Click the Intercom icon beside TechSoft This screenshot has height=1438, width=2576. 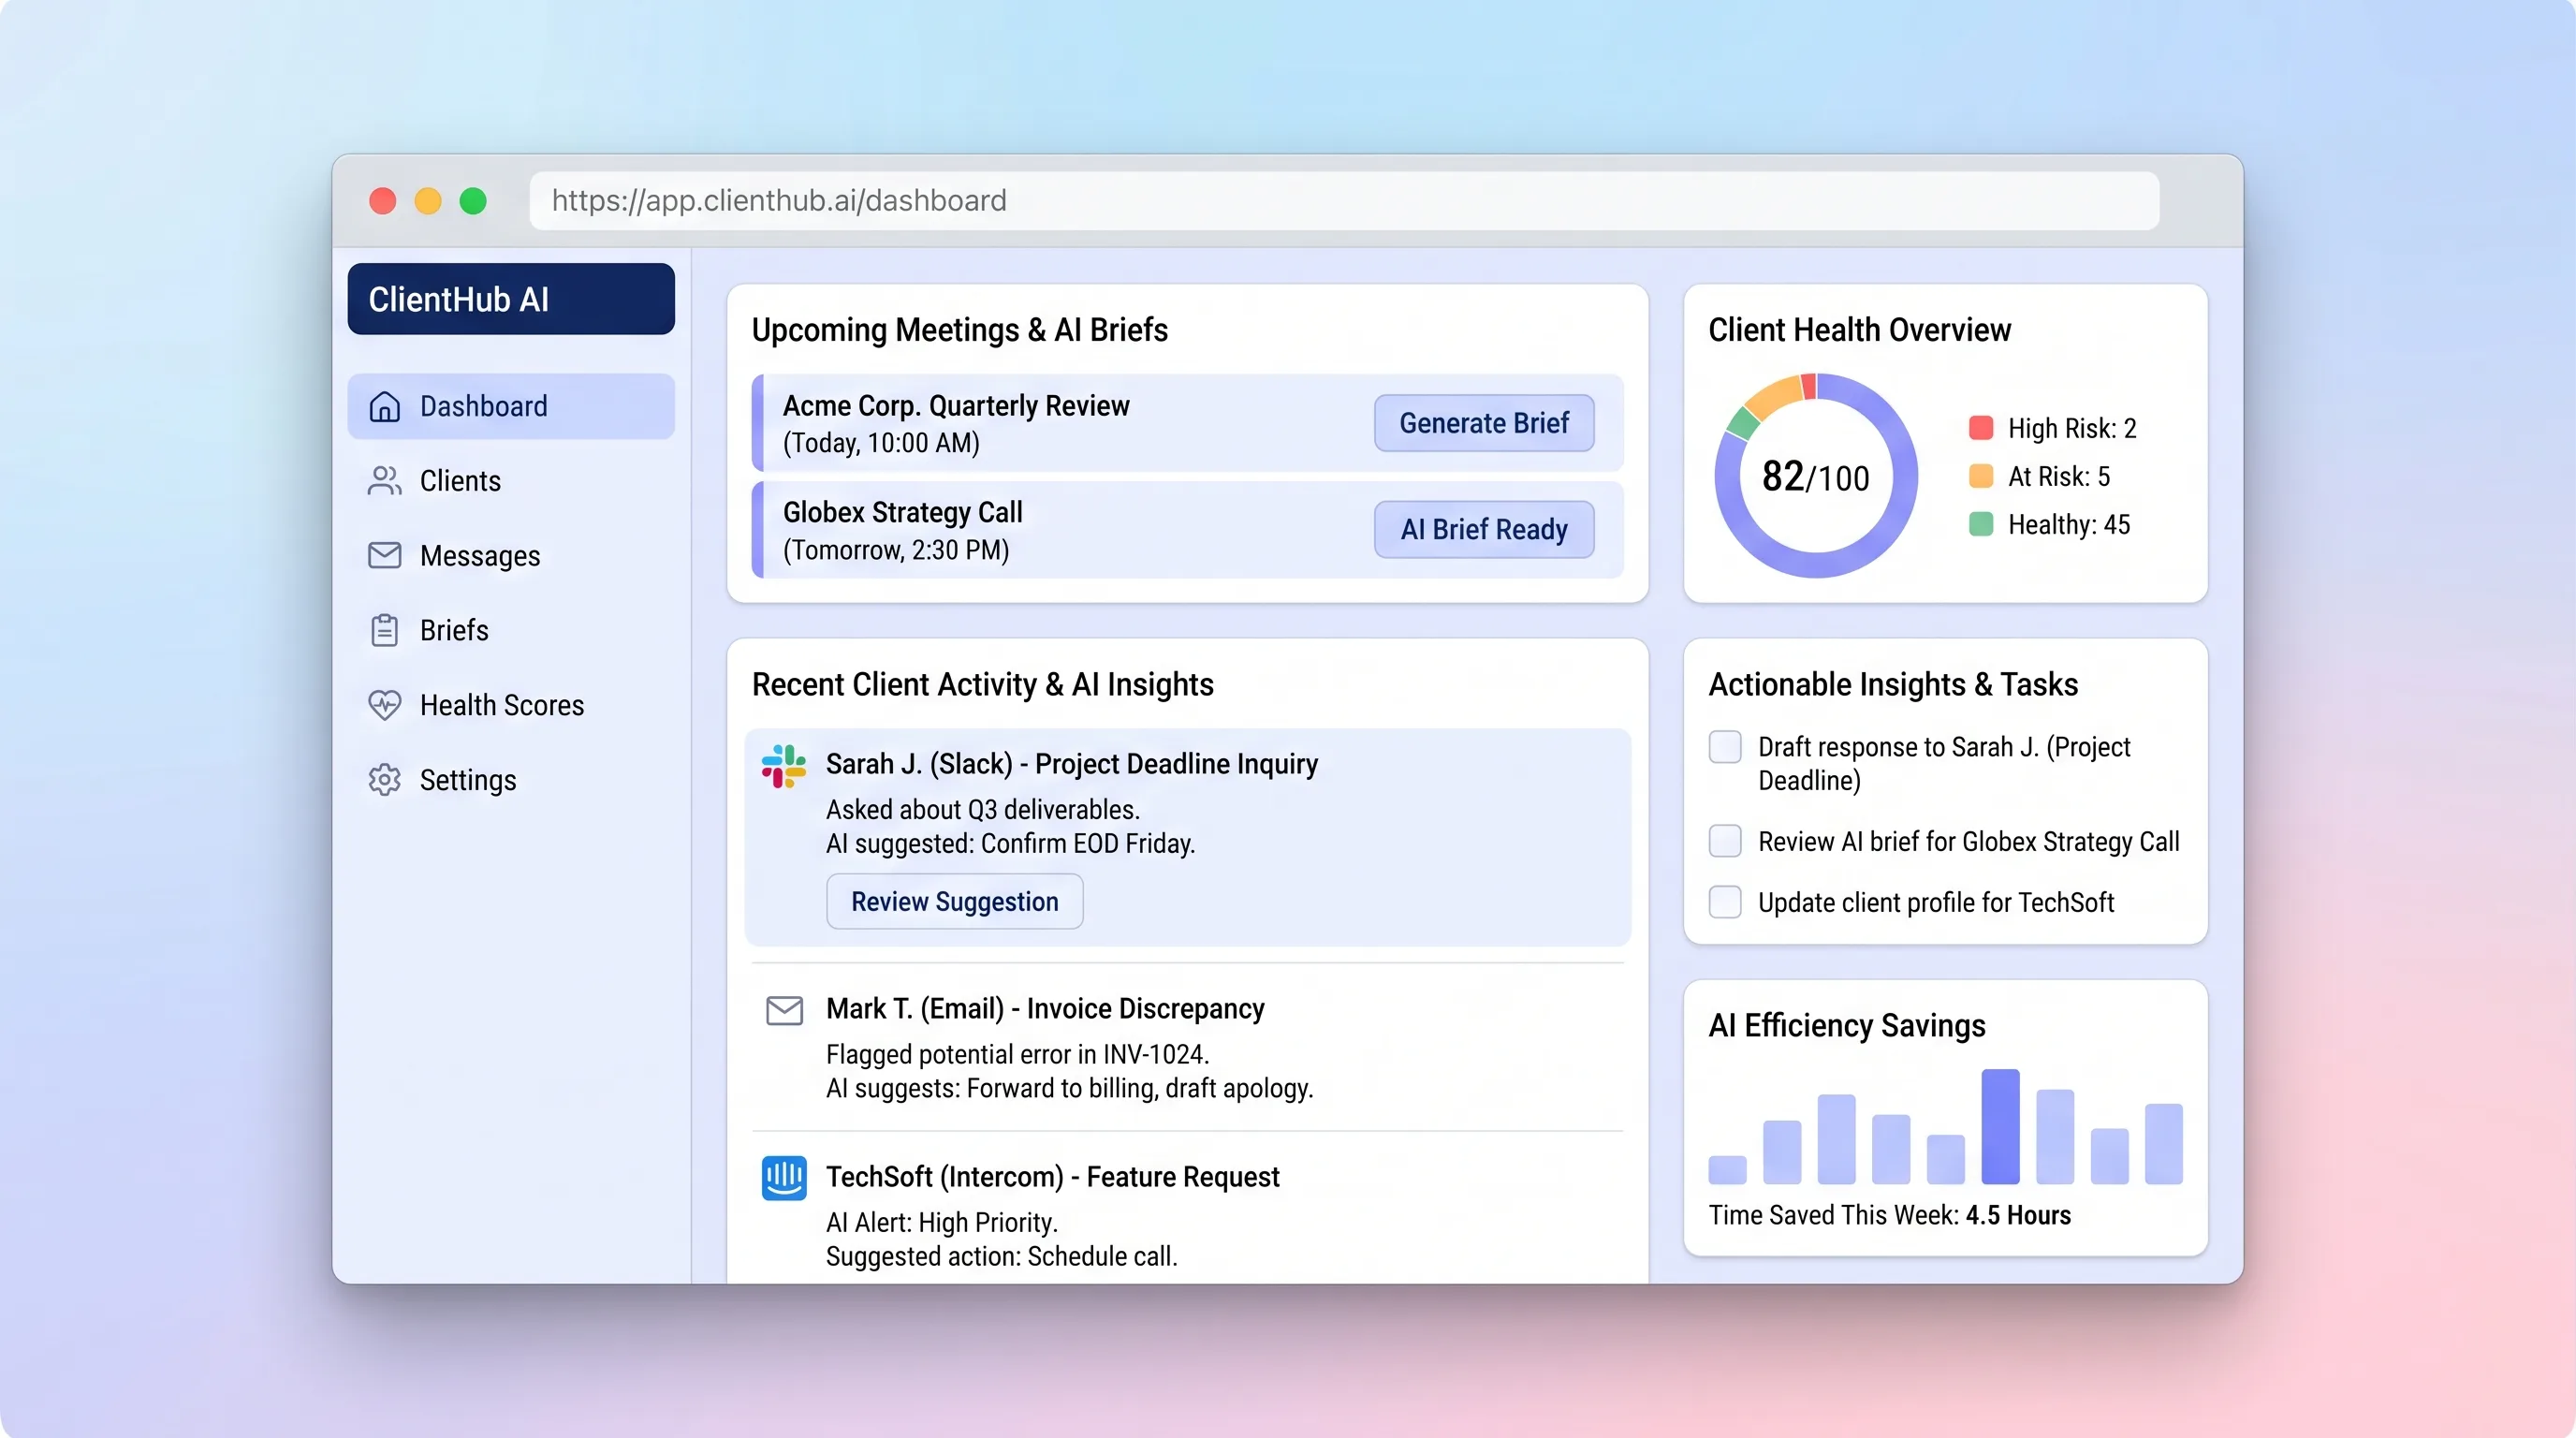click(x=784, y=1178)
